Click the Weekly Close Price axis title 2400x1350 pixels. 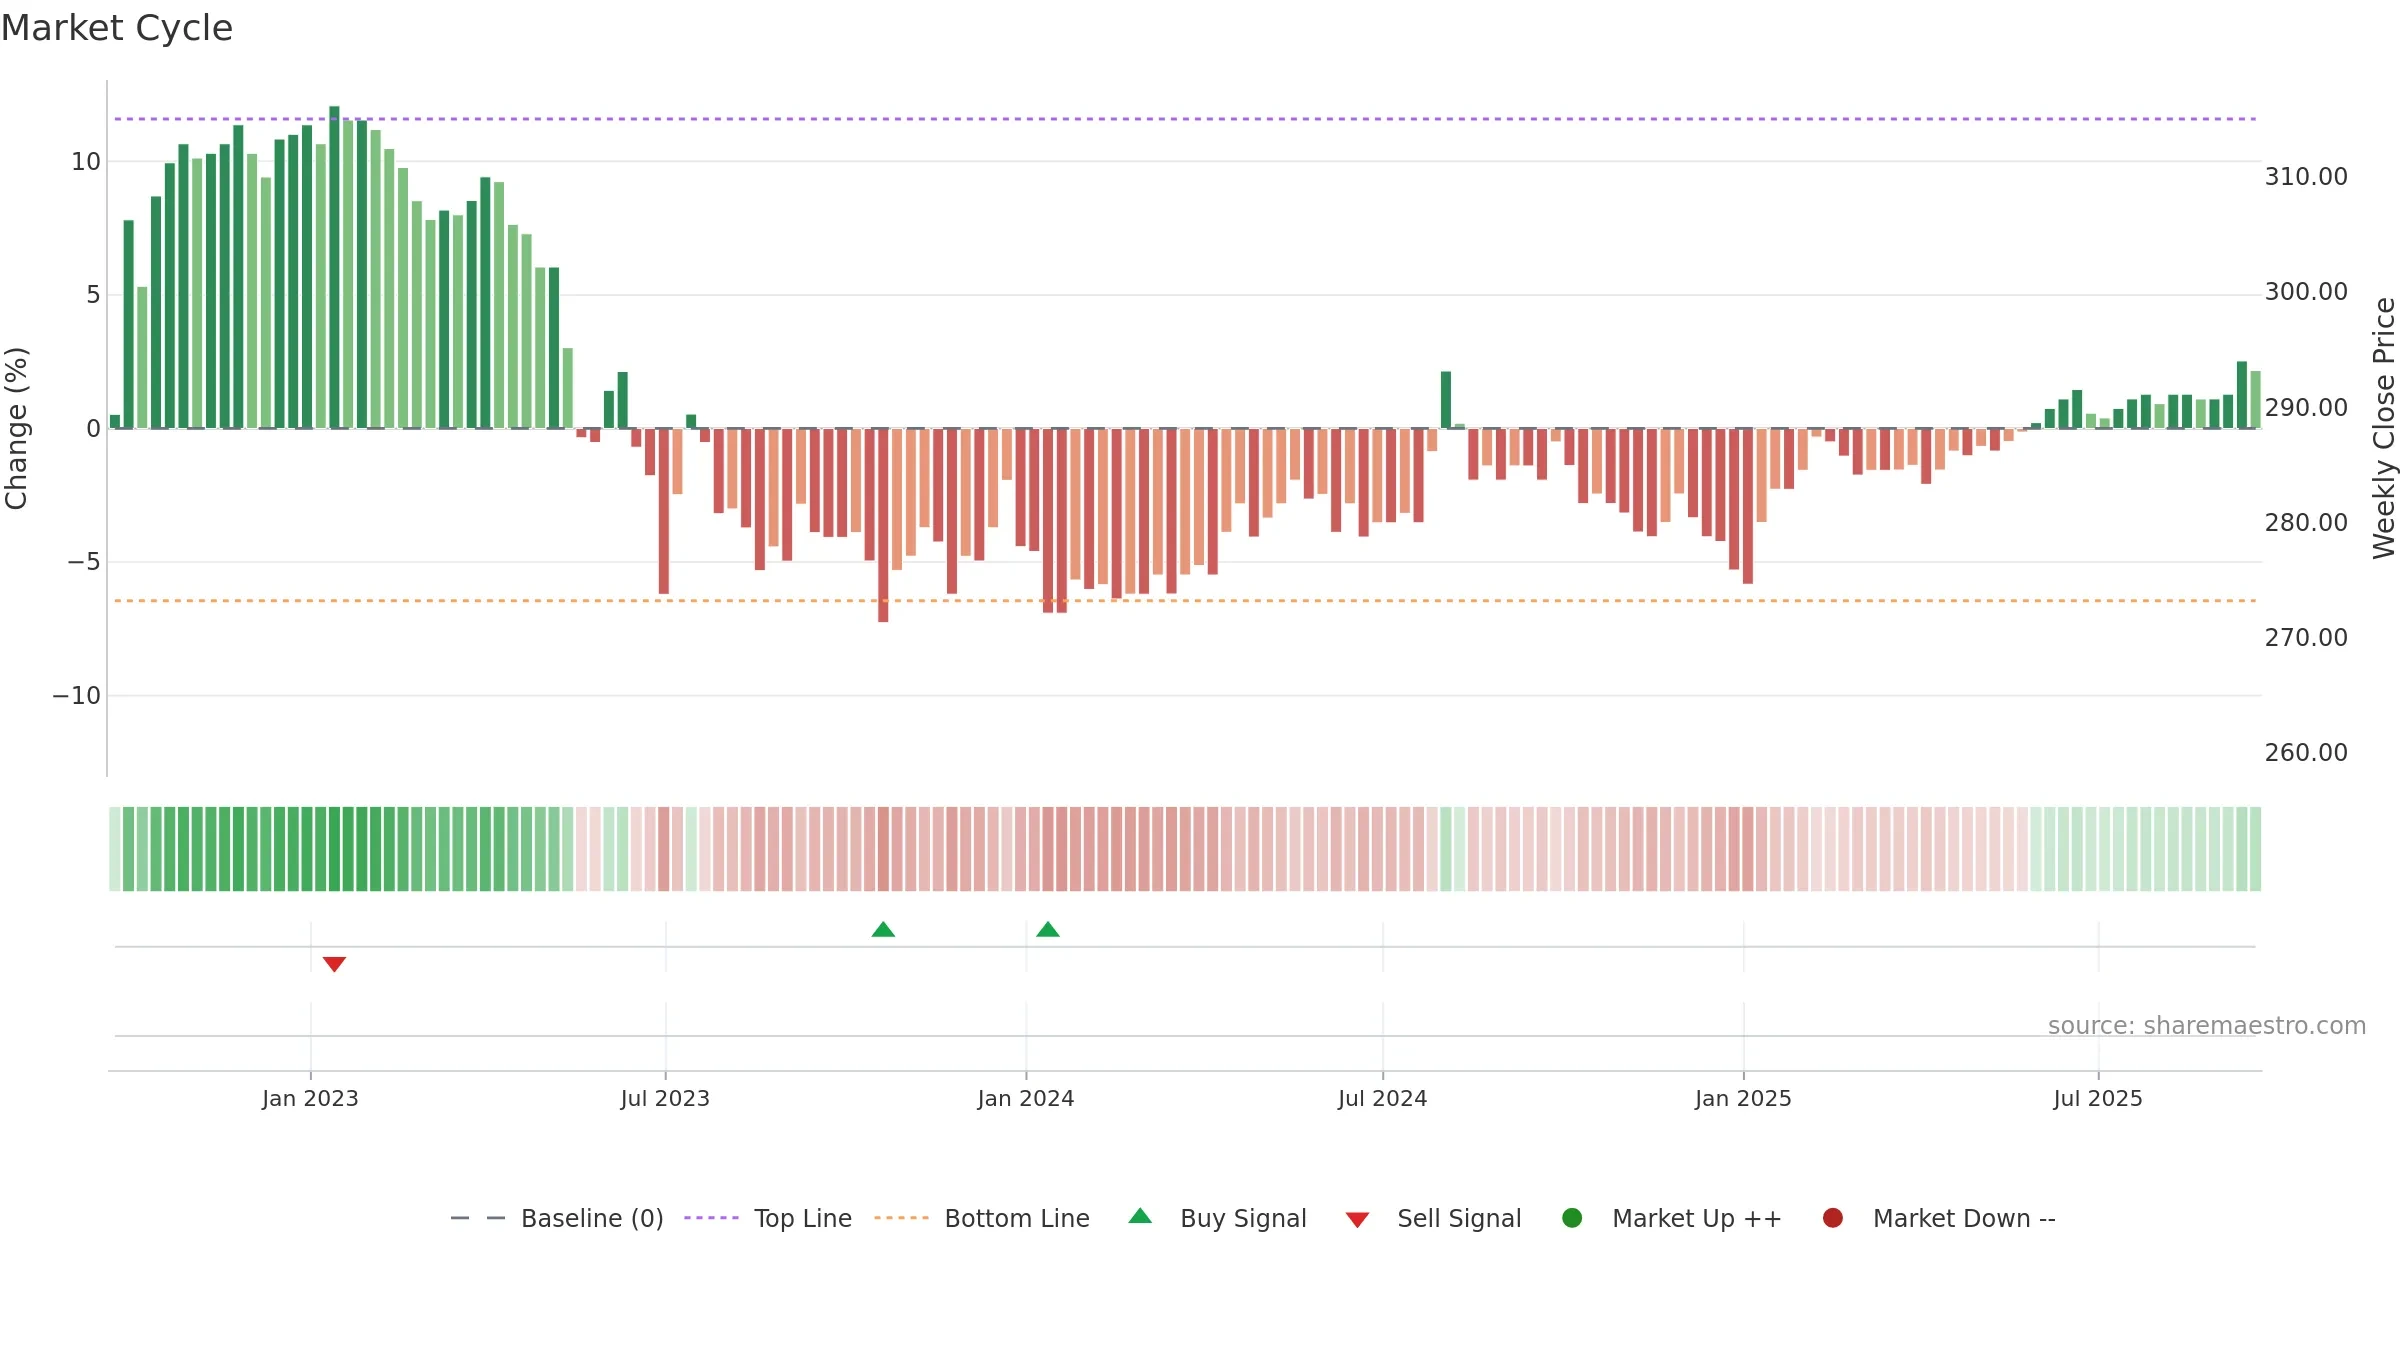coord(2384,428)
